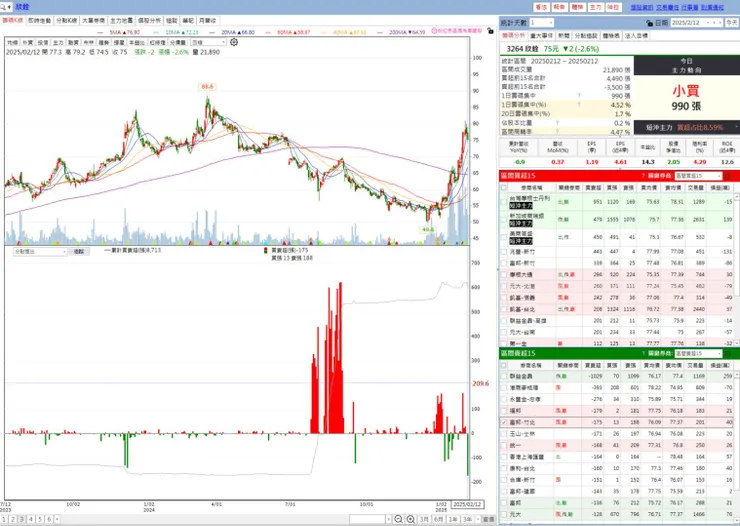Switch to the 主力地圖 tab
Image resolution: width=740 pixels, height=526 pixels.
[121, 21]
